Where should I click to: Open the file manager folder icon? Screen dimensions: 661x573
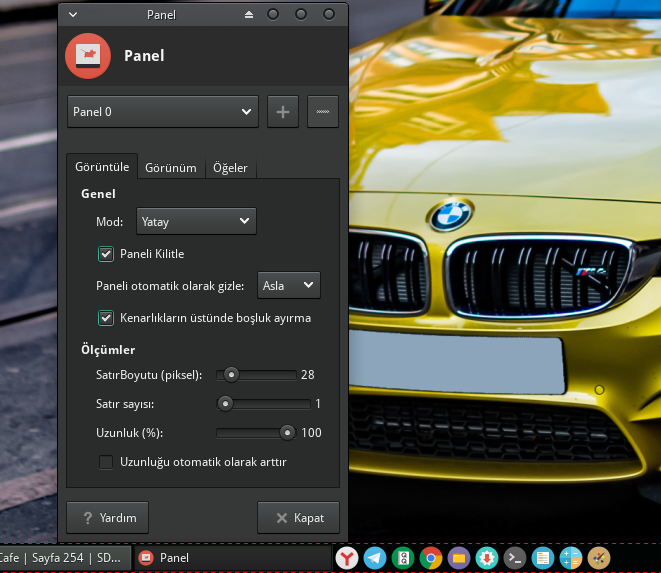pos(459,558)
